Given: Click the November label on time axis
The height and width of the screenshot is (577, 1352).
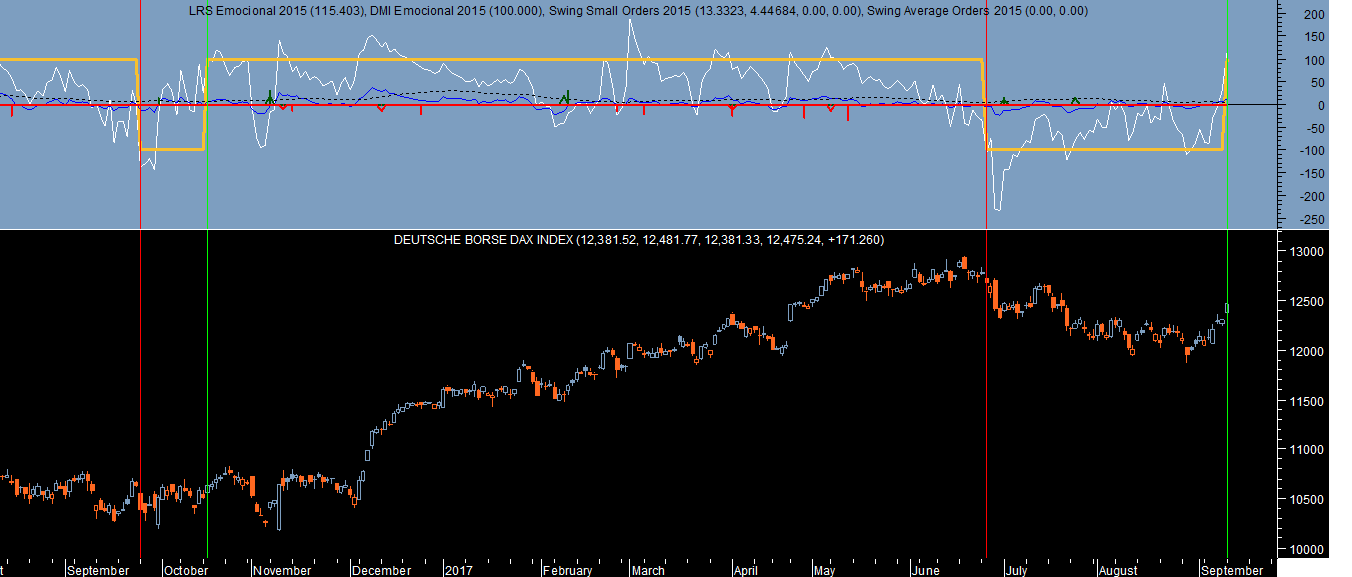Looking at the screenshot, I should 281,570.
